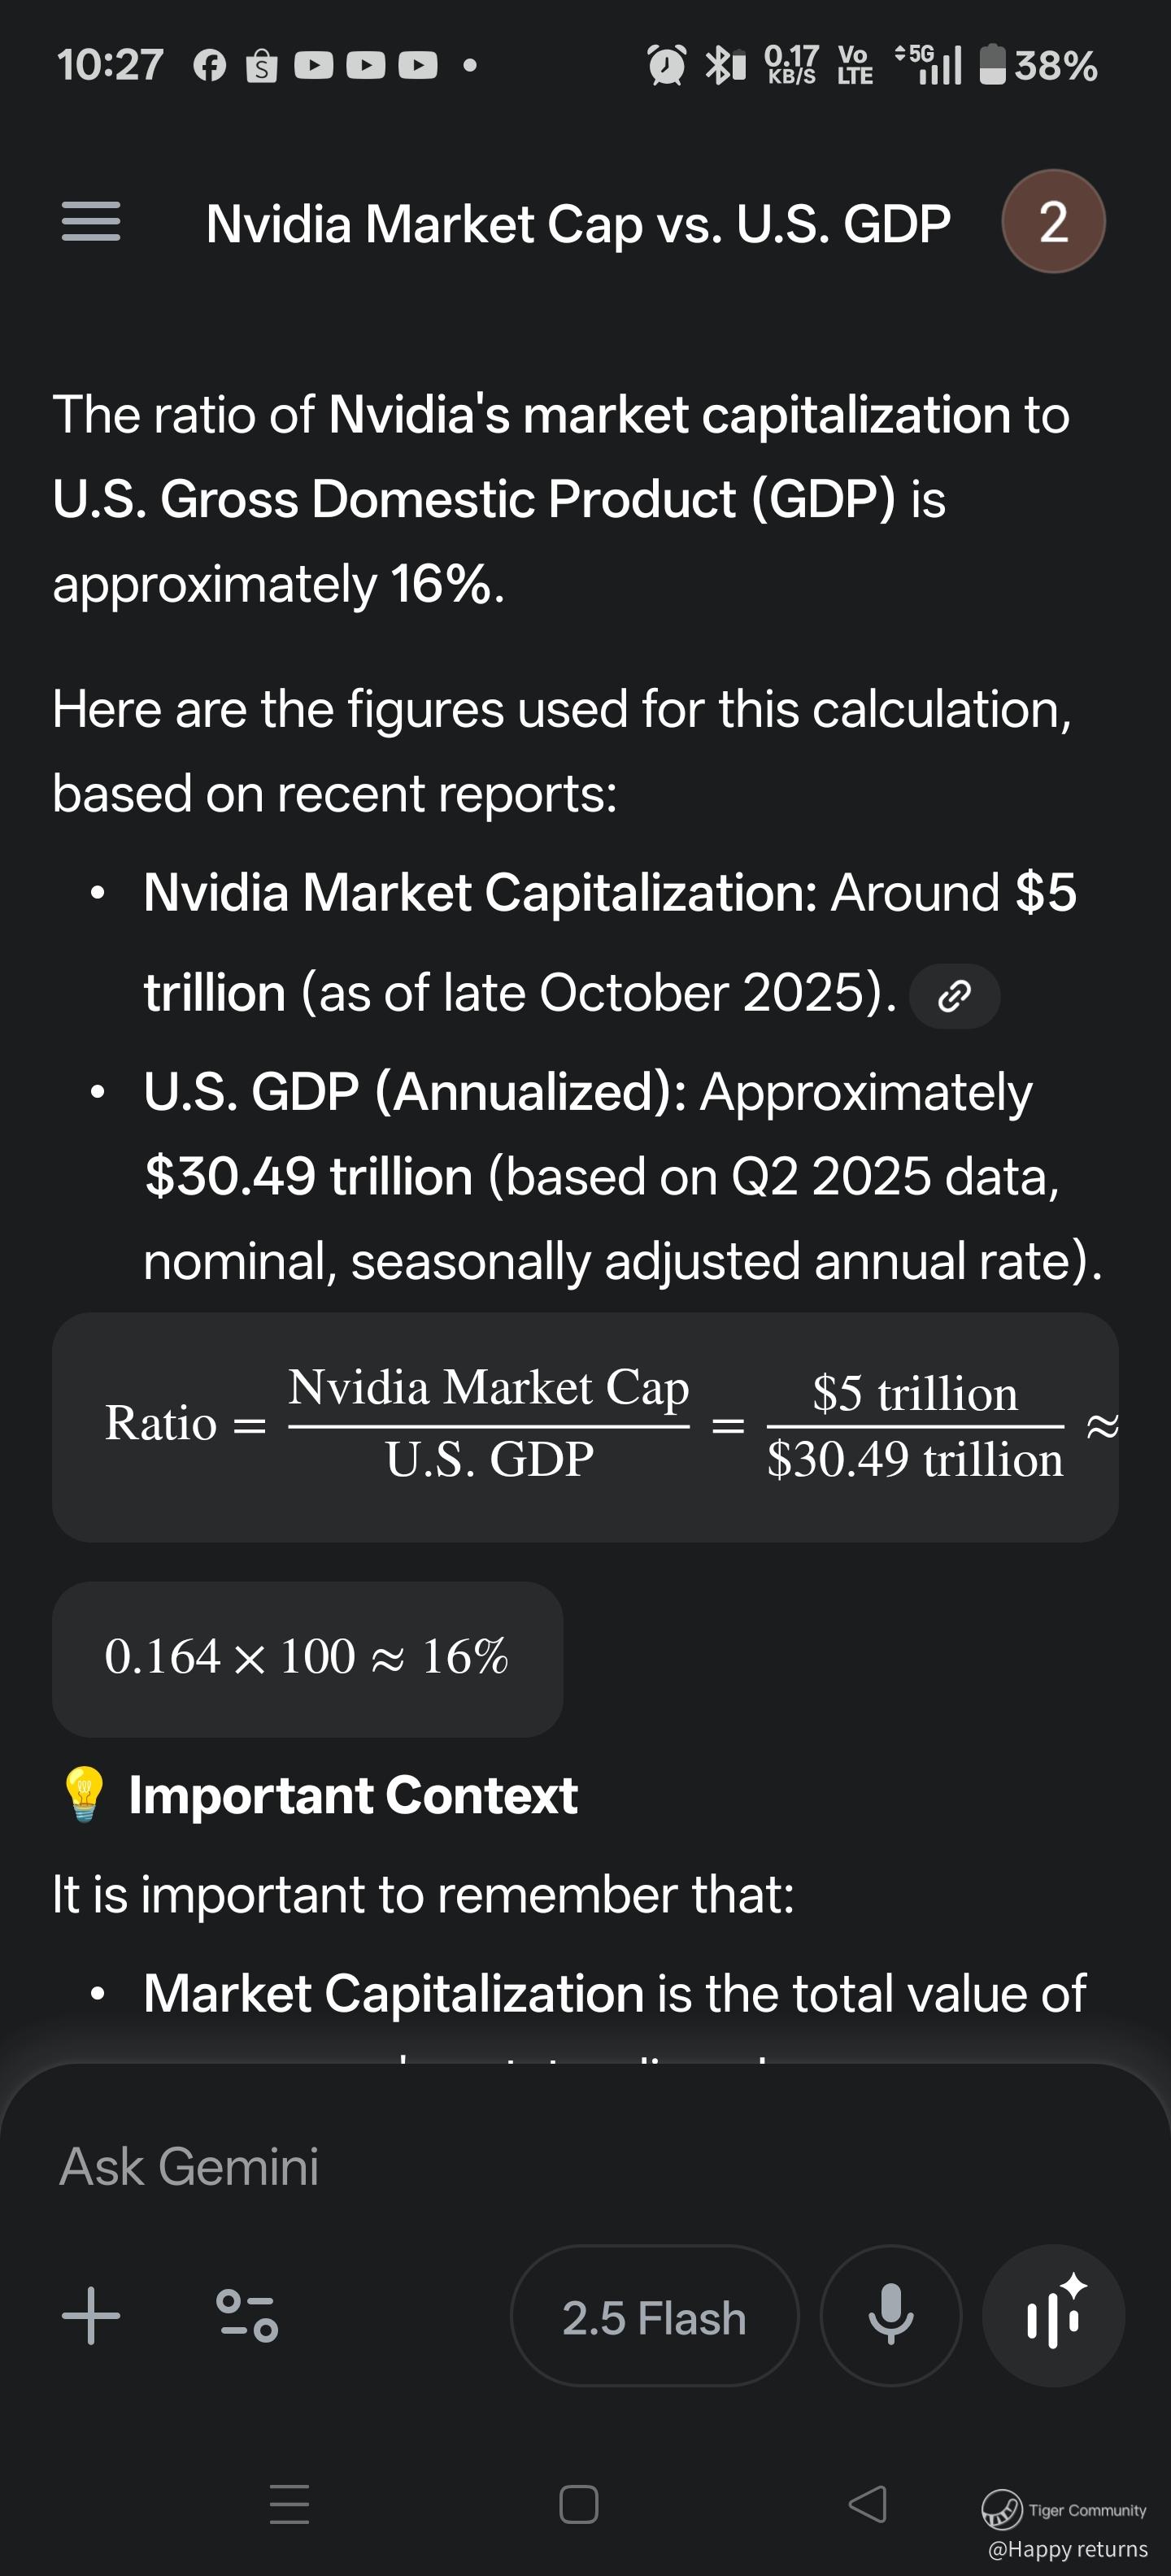This screenshot has width=1171, height=2576.
Task: Tap the conversation title Nvidia Market Cap vs. U.S. GDP
Action: (578, 223)
